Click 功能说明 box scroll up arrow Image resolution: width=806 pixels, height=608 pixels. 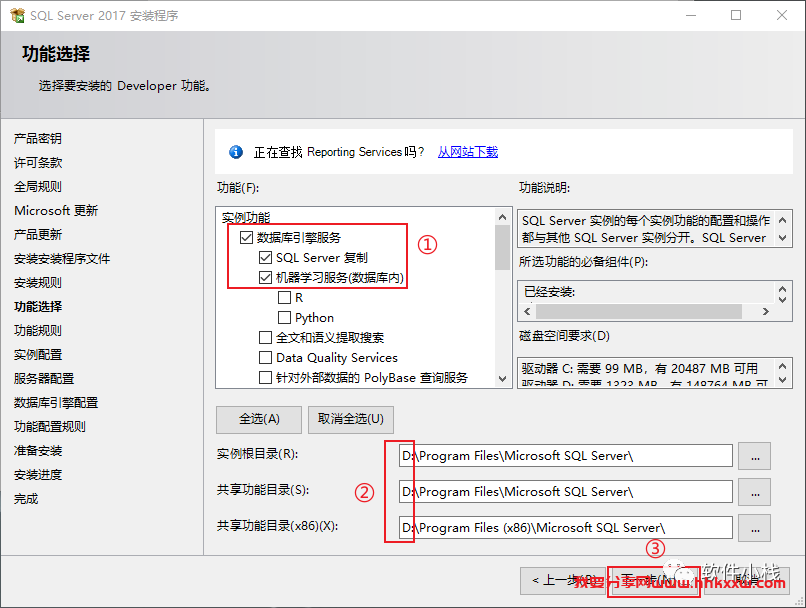(x=782, y=220)
